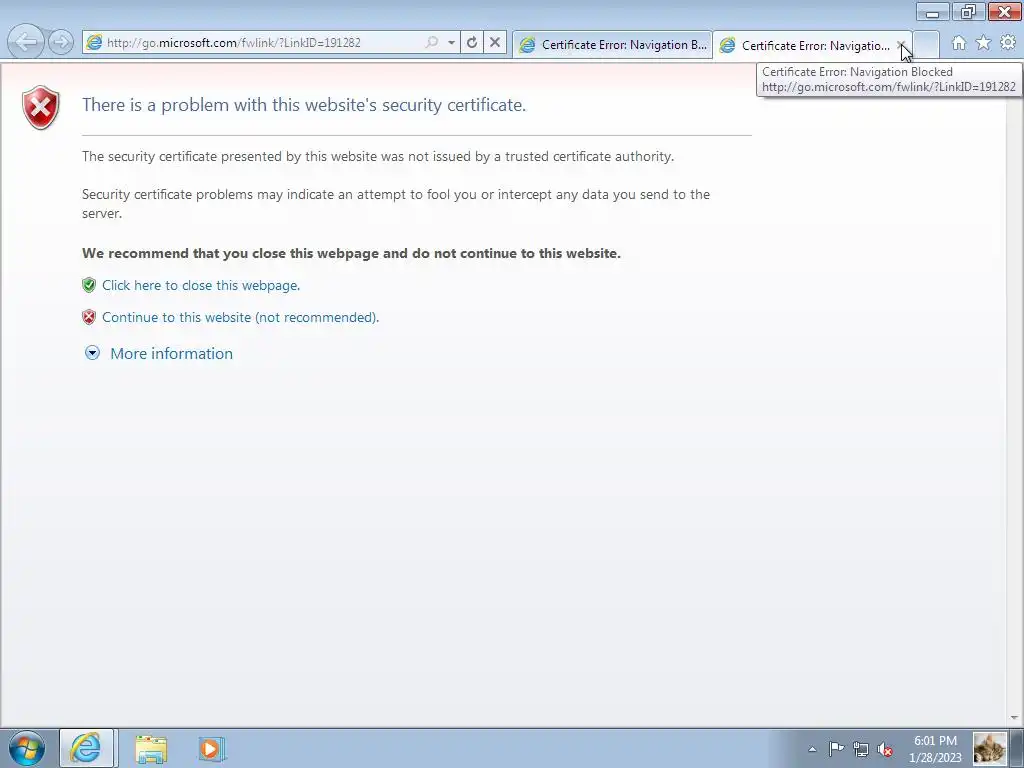Switch to first Certificate Error tab

[613, 45]
